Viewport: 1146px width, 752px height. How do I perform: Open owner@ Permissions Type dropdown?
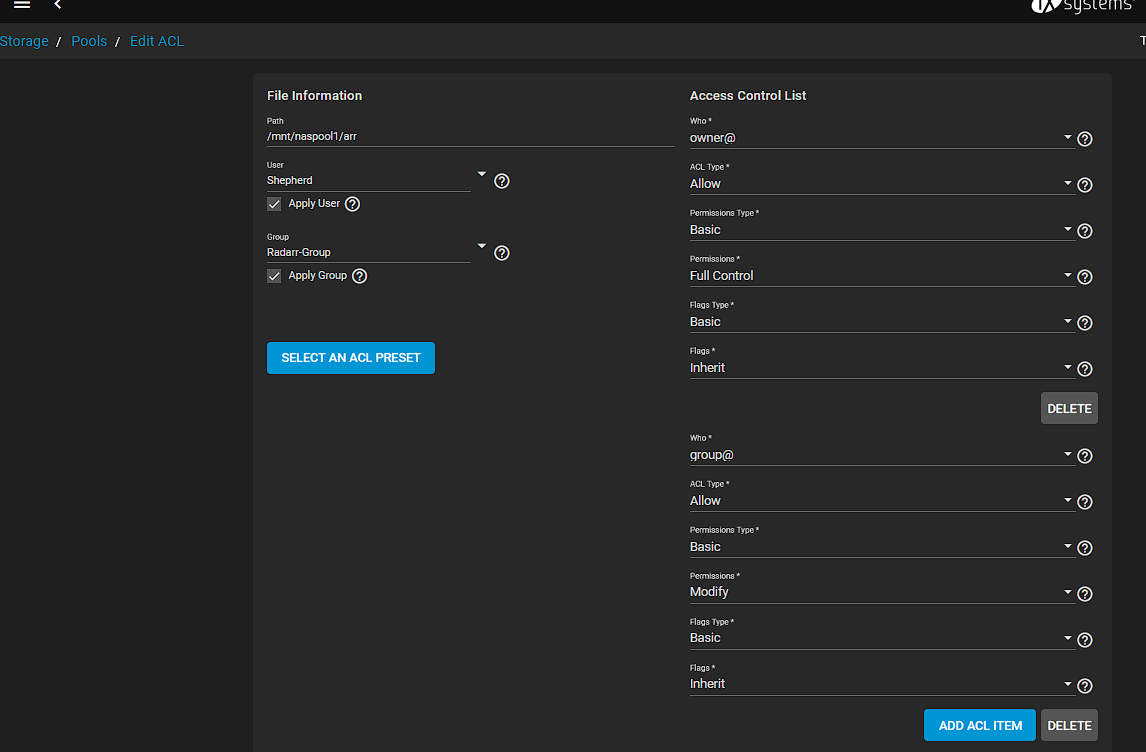(x=881, y=230)
